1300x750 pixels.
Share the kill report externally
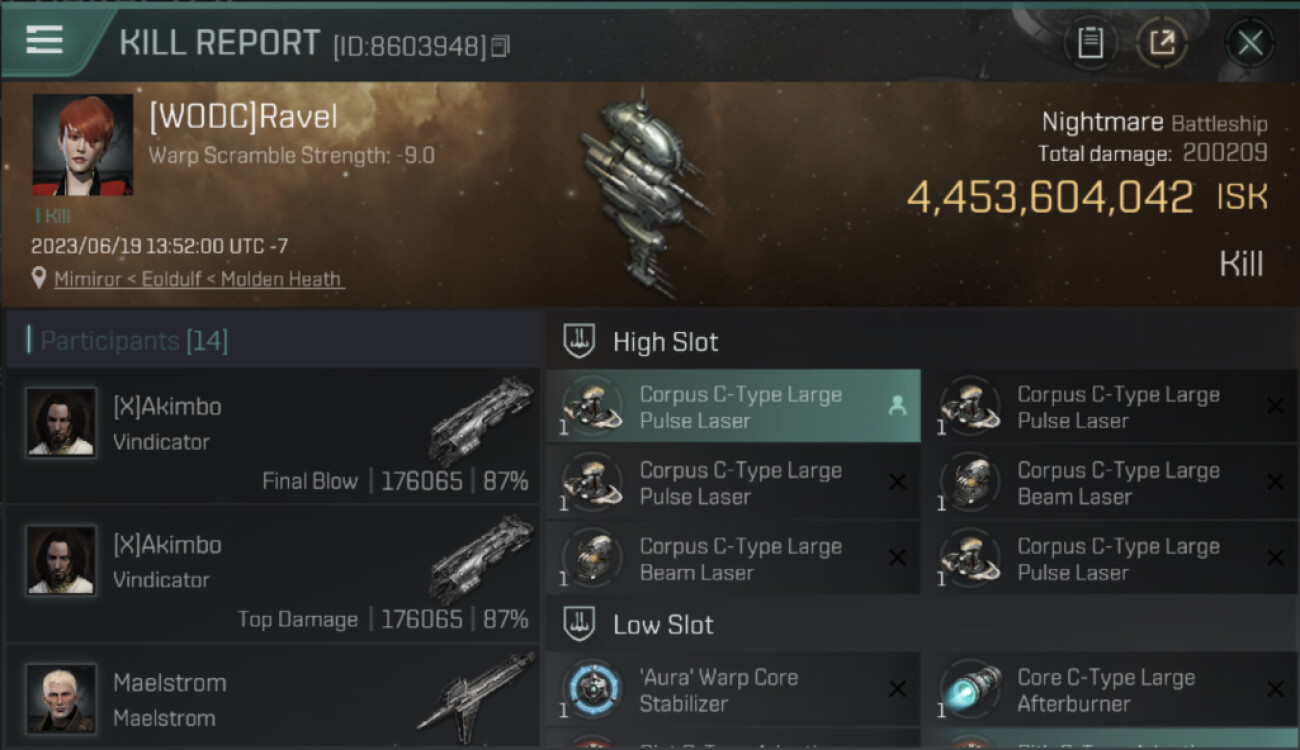tap(1162, 43)
